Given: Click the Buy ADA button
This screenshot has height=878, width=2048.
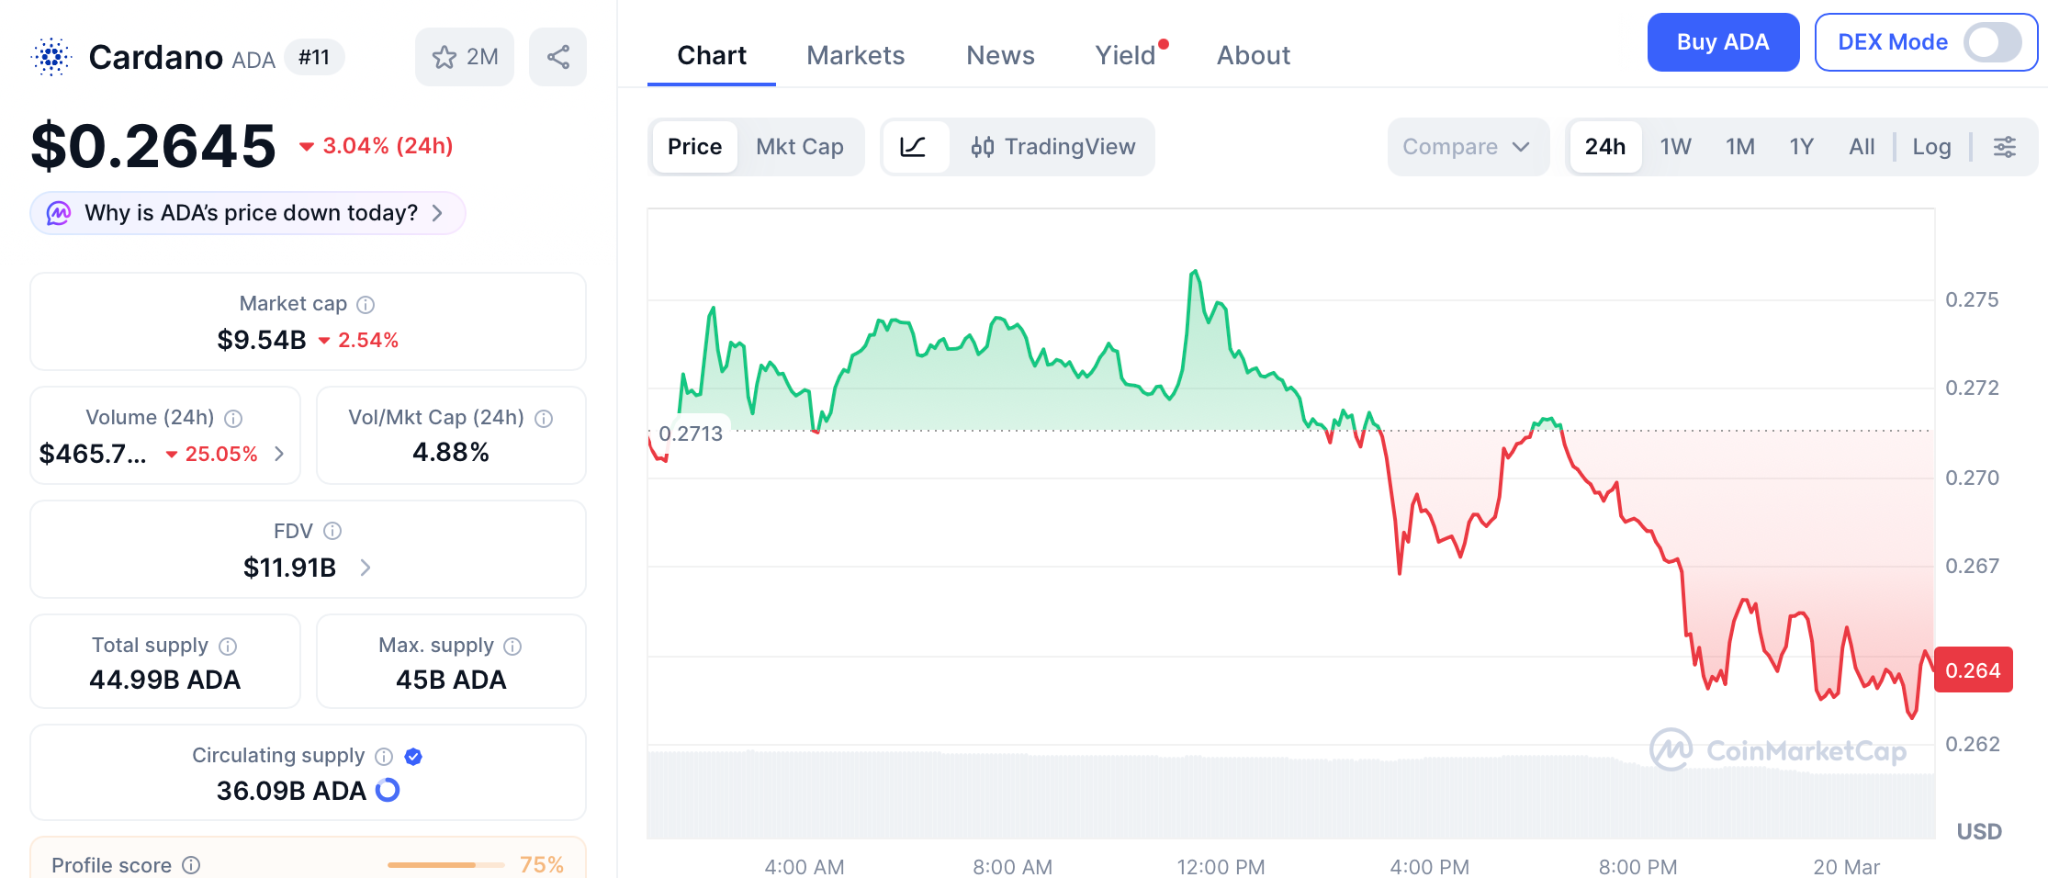Looking at the screenshot, I should tap(1723, 42).
